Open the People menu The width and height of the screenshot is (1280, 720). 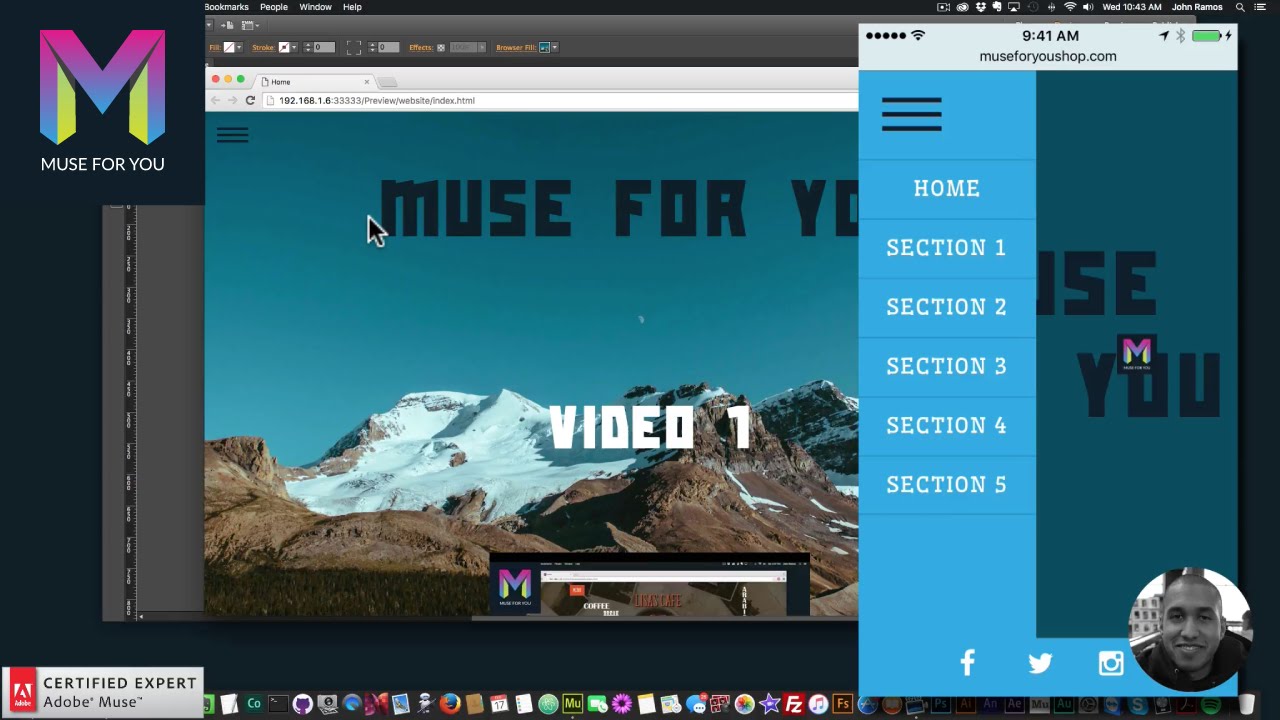(274, 7)
